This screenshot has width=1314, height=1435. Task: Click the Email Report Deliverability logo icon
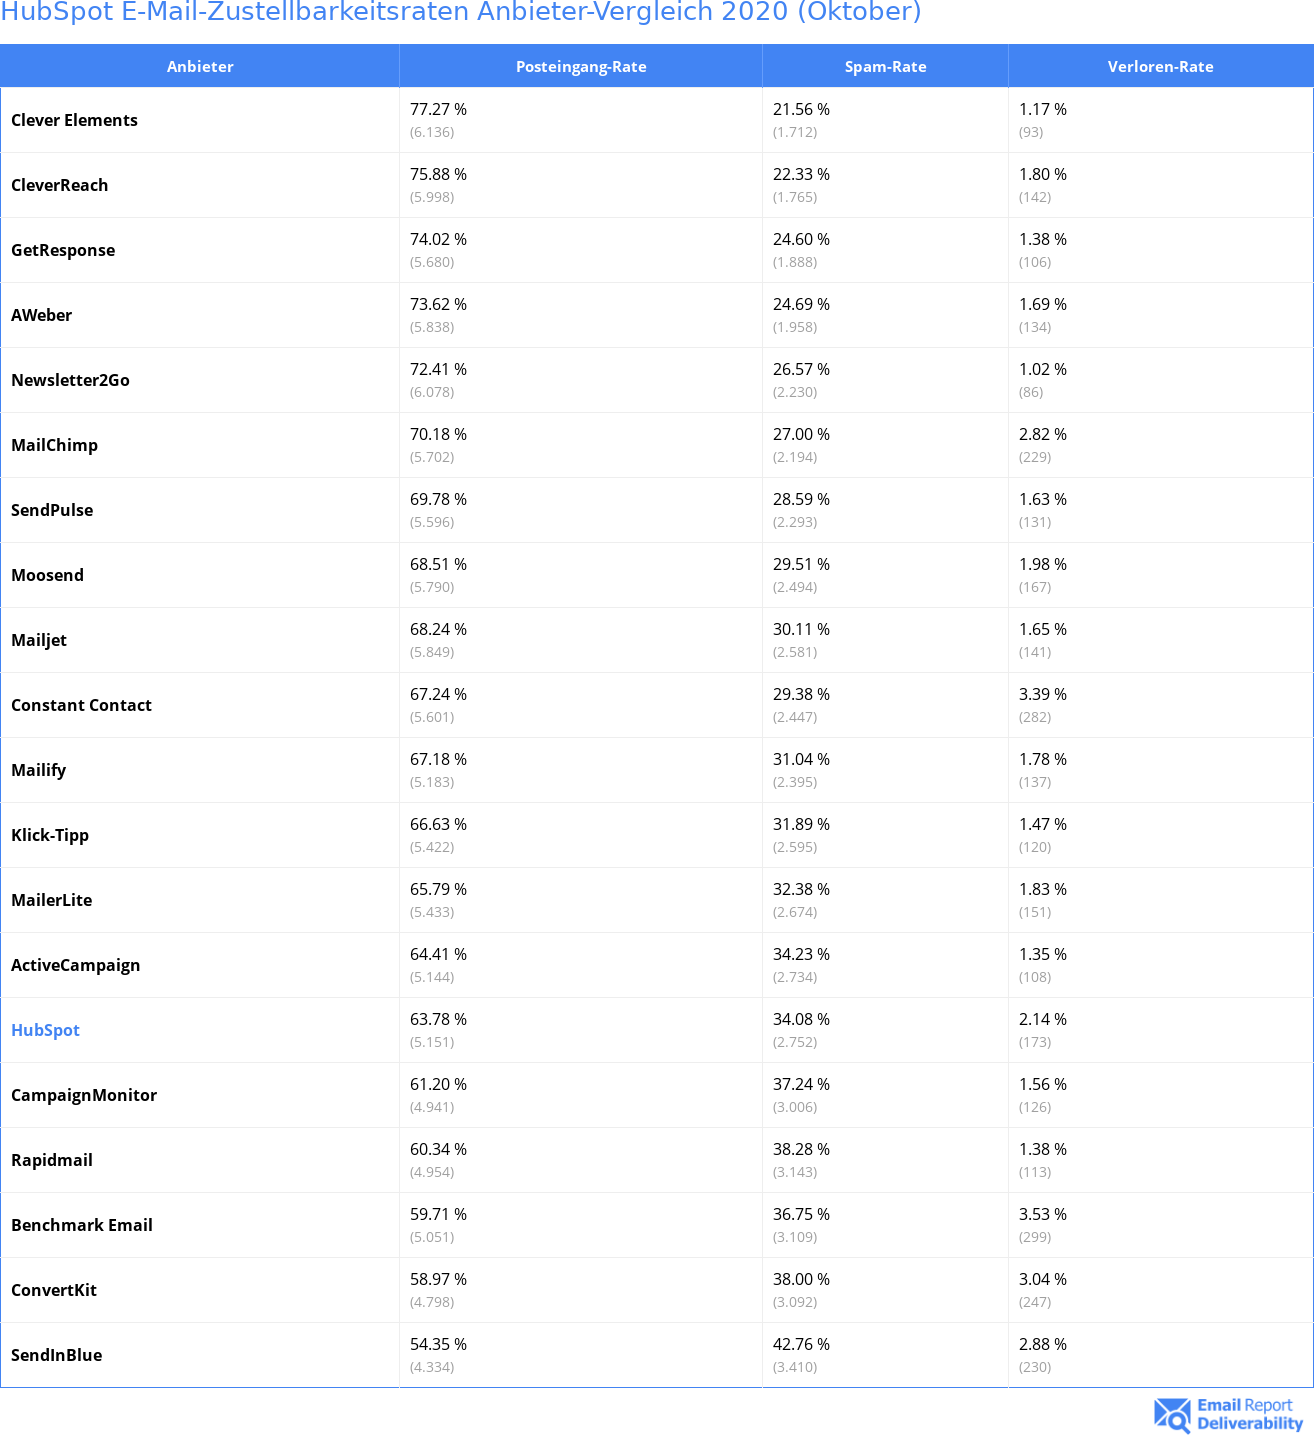pyautogui.click(x=1172, y=1414)
